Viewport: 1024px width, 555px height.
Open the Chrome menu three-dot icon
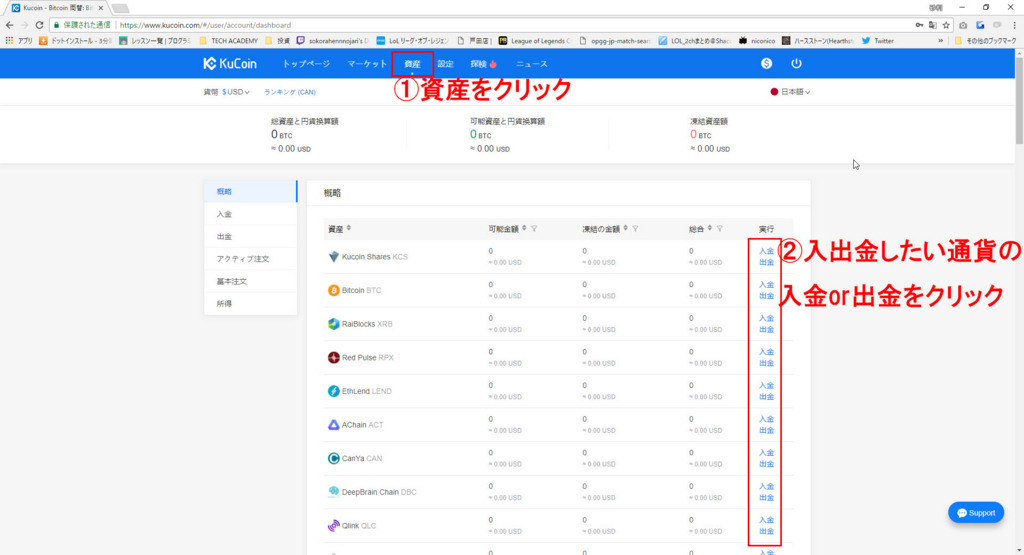pyautogui.click(x=1014, y=25)
